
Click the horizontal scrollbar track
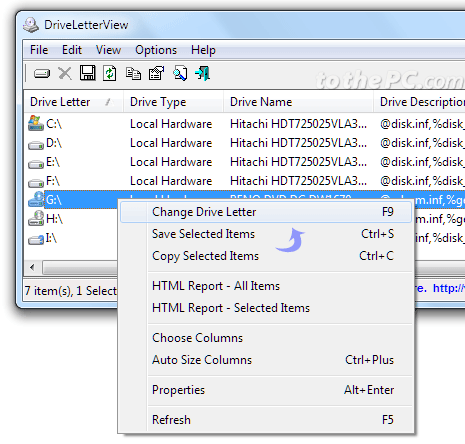click(x=80, y=267)
